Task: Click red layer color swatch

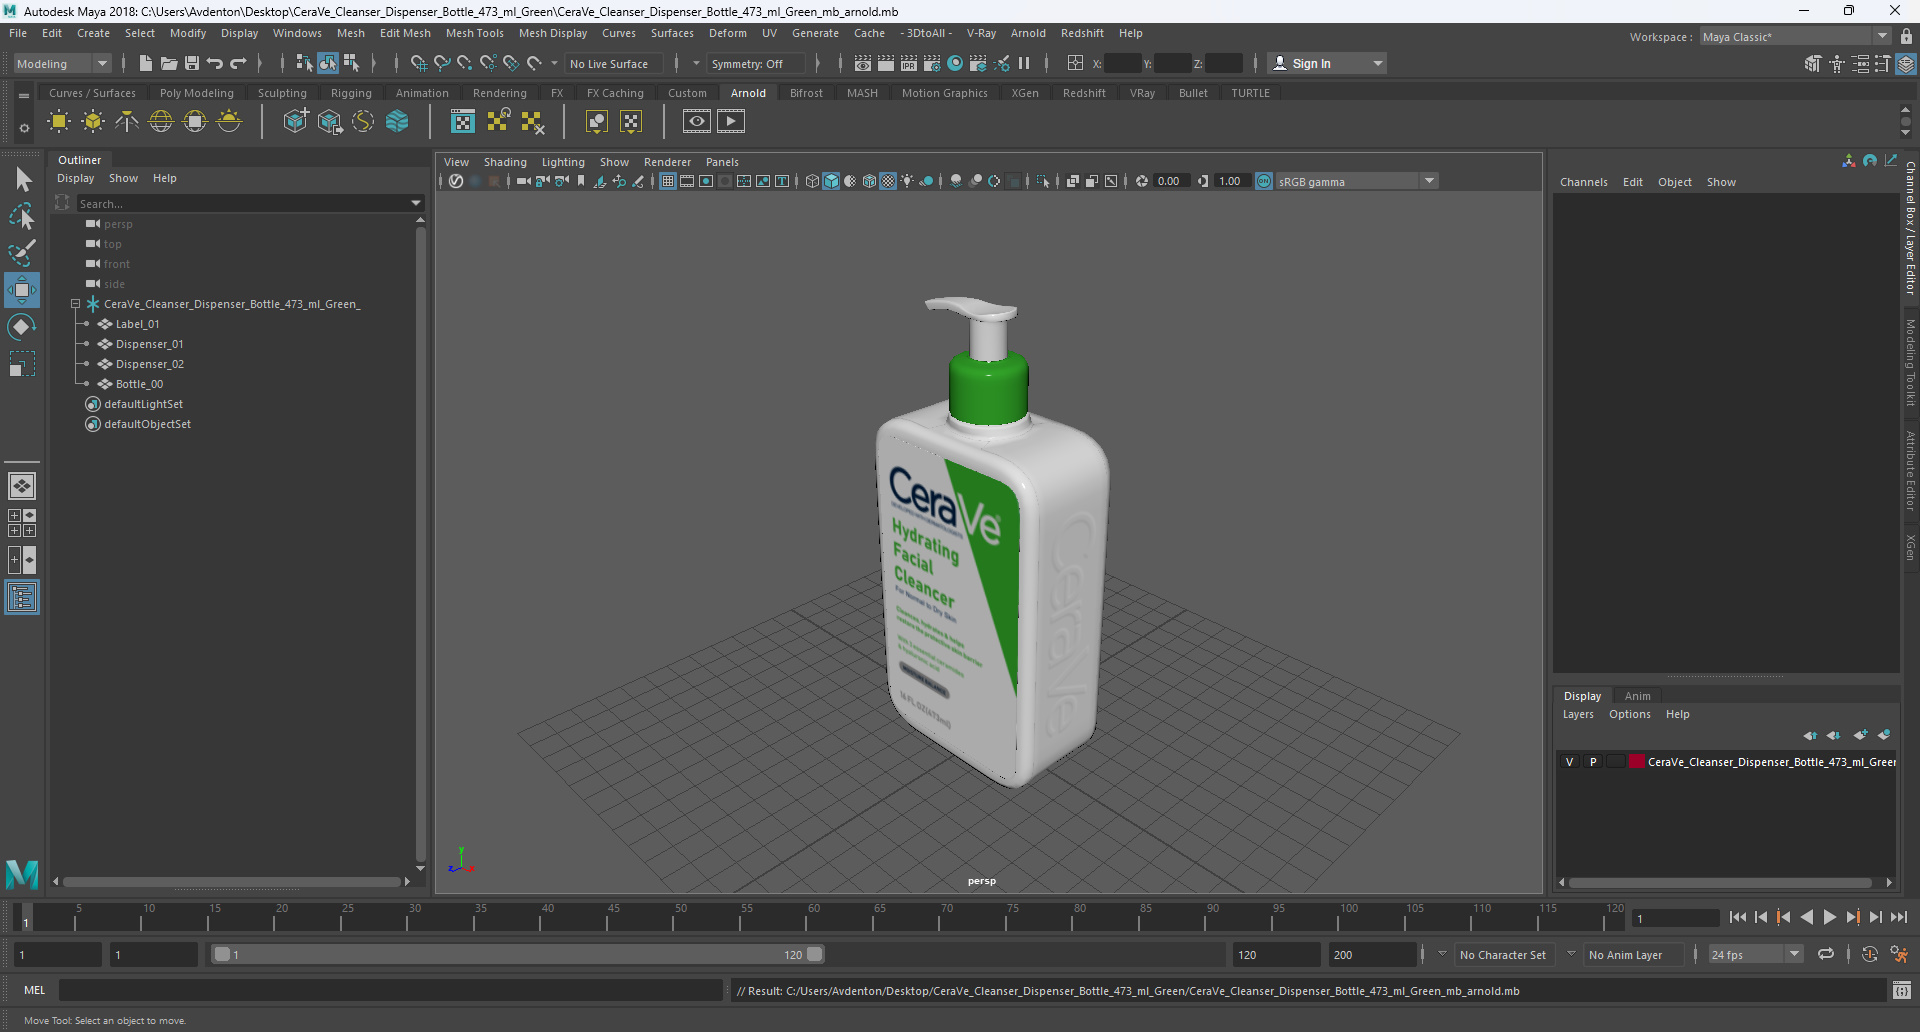Action: 1637,762
